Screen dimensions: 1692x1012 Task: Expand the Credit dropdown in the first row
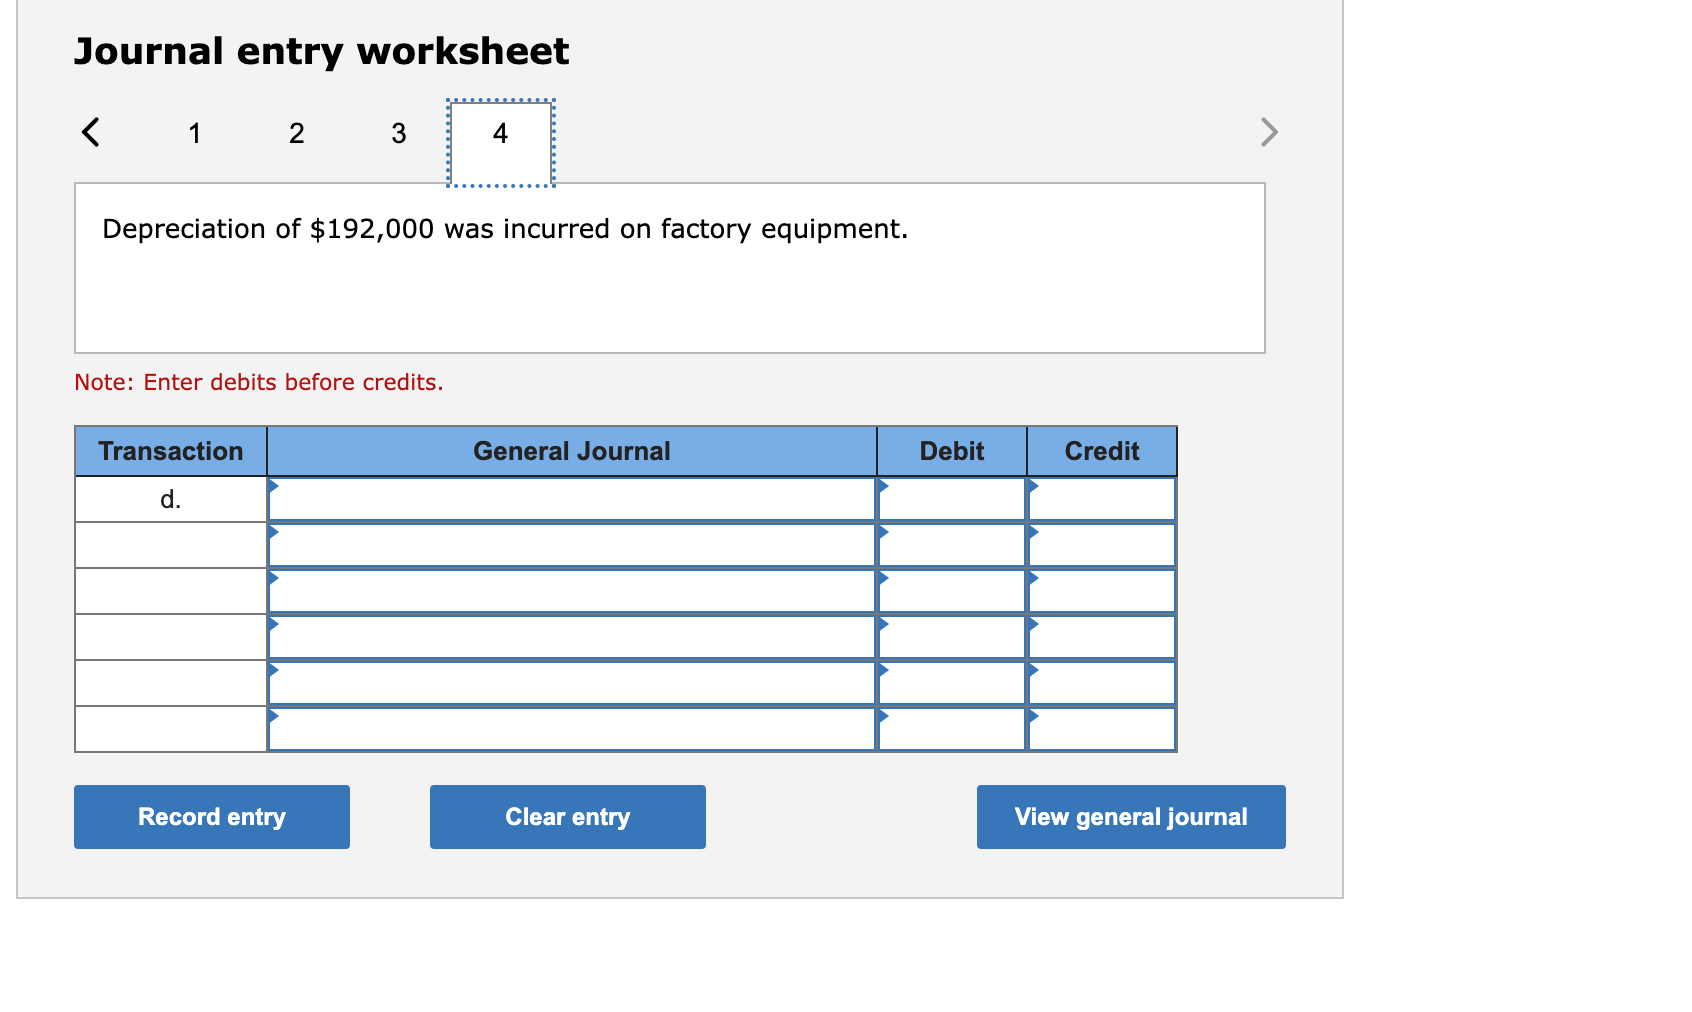pos(1034,489)
